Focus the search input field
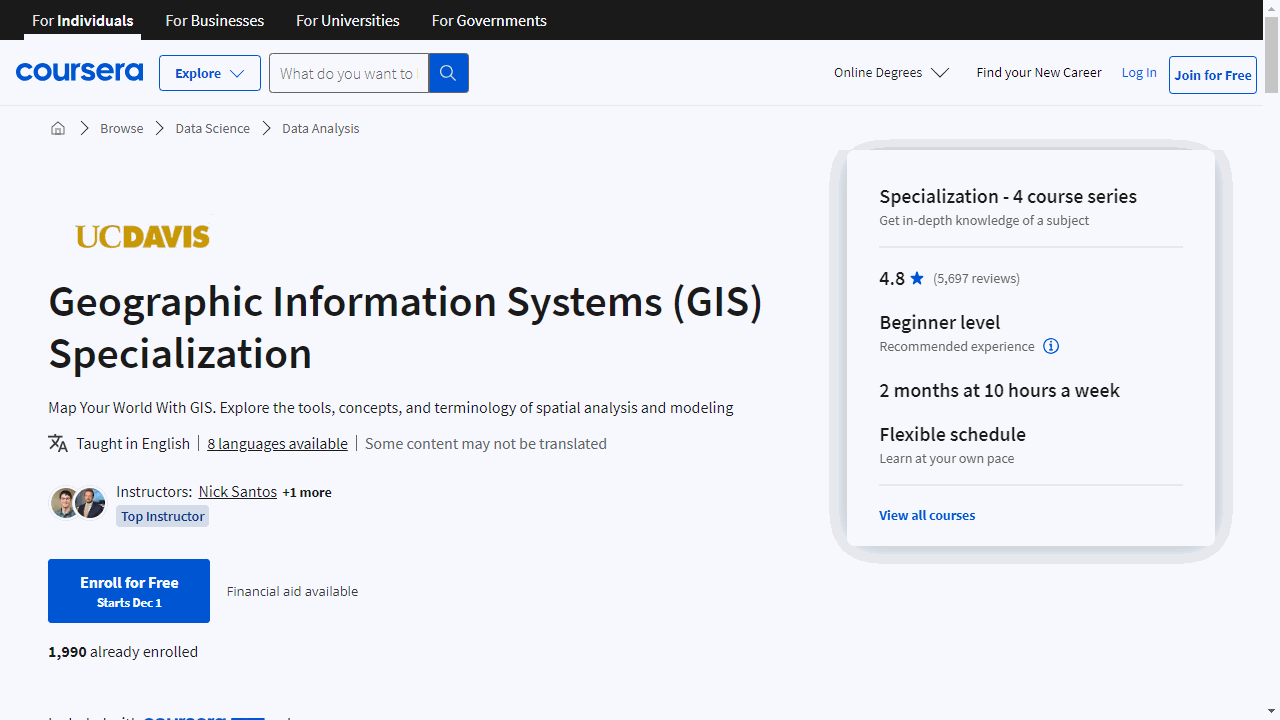Image resolution: width=1280 pixels, height=720 pixels. click(x=349, y=73)
